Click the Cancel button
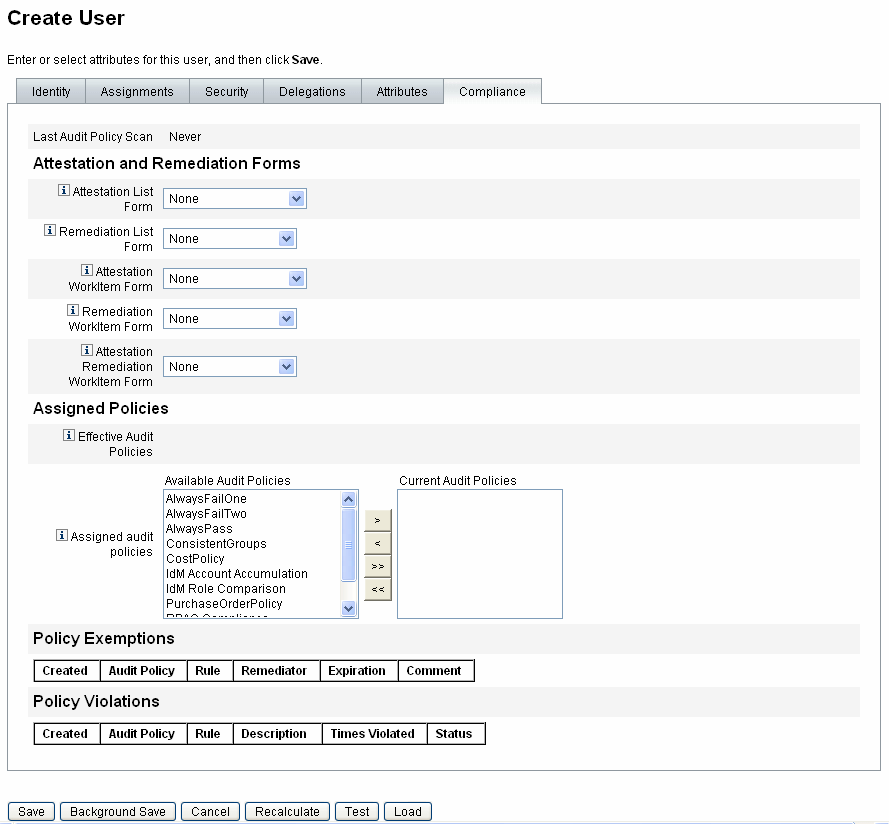Screen dimensions: 889x824 210,812
